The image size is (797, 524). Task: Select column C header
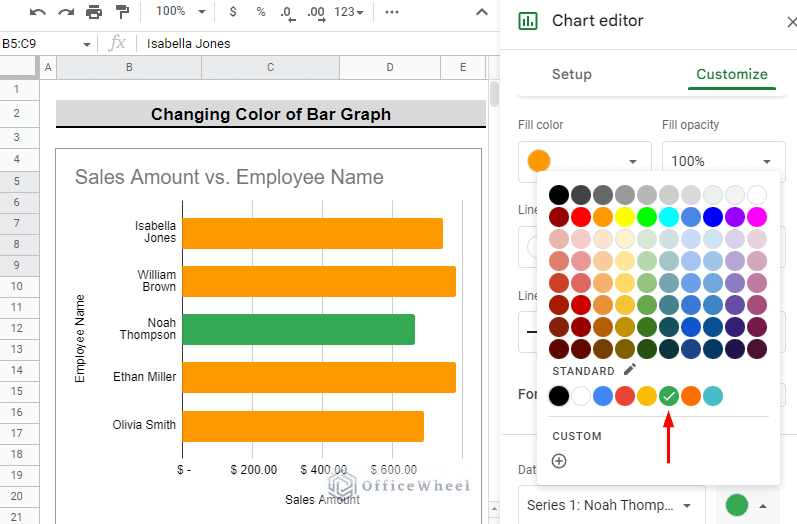270,67
